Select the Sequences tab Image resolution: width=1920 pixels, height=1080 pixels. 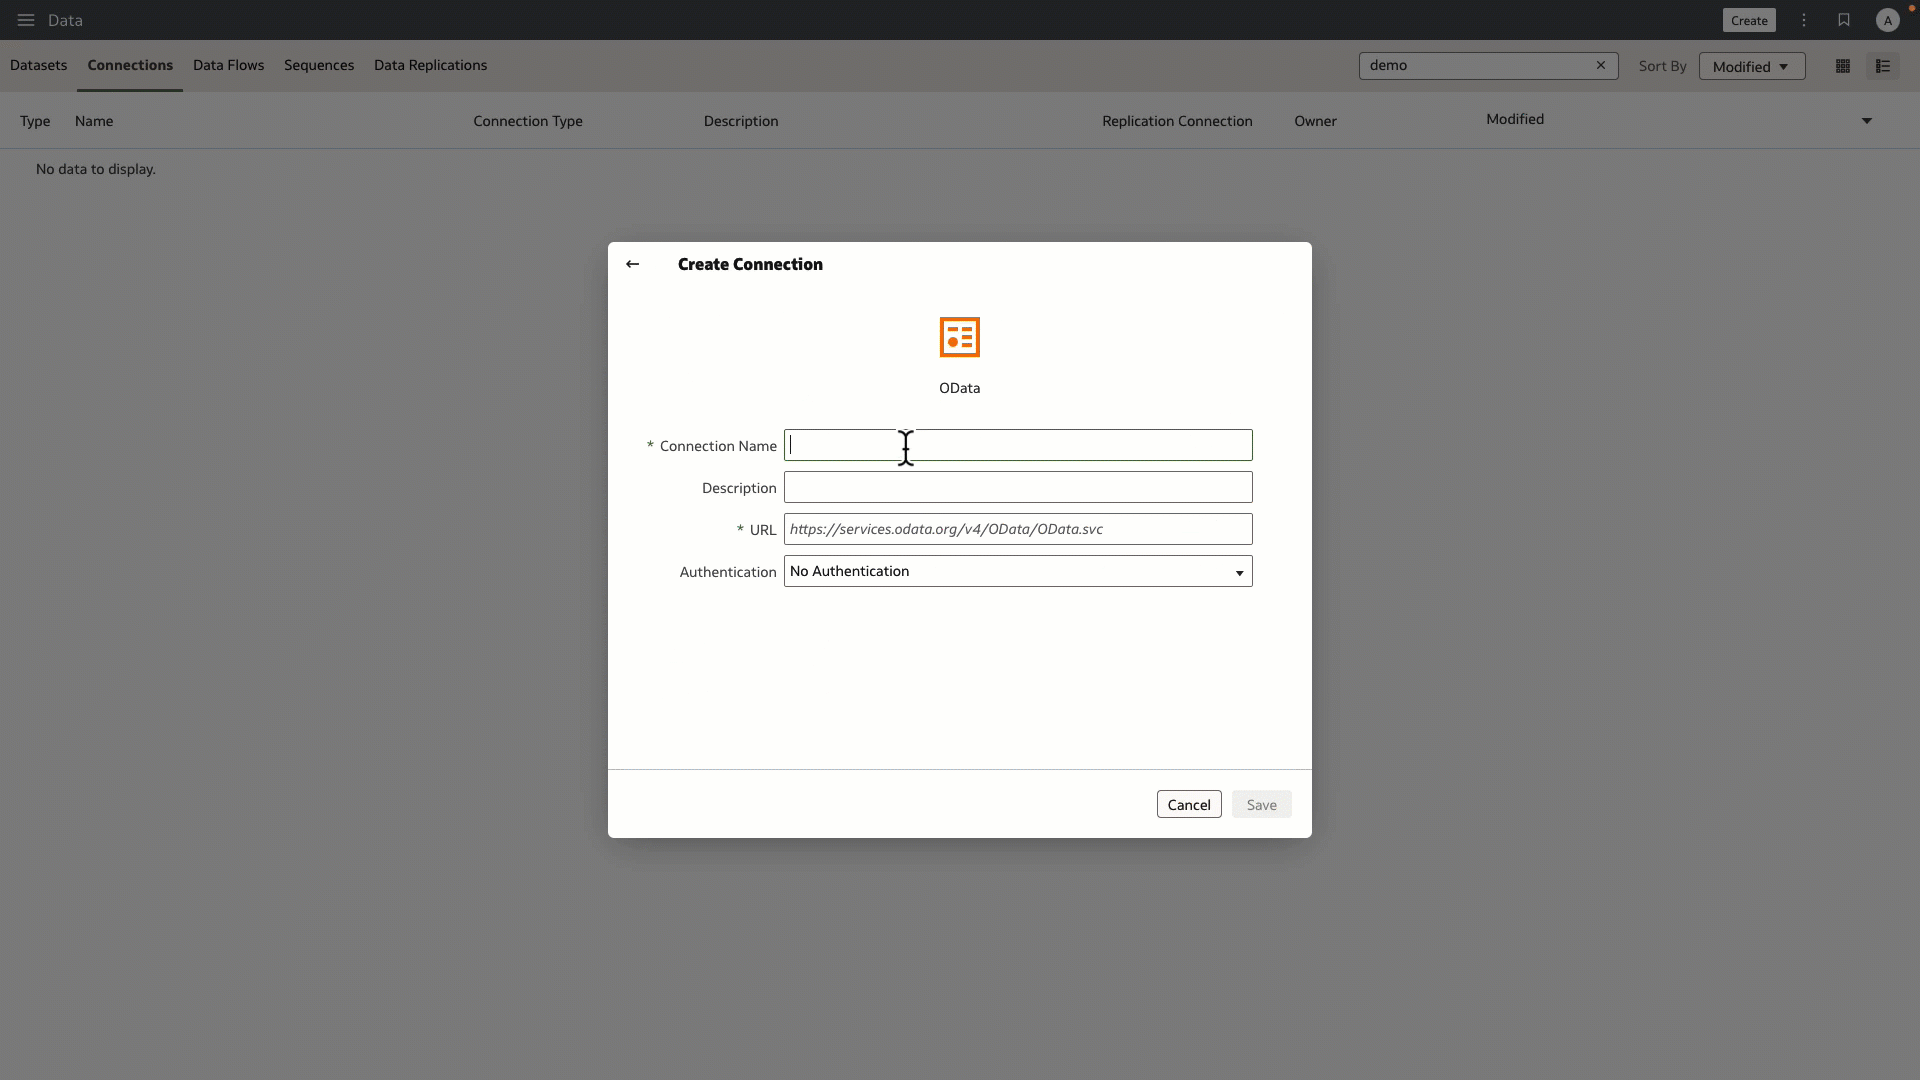(319, 65)
